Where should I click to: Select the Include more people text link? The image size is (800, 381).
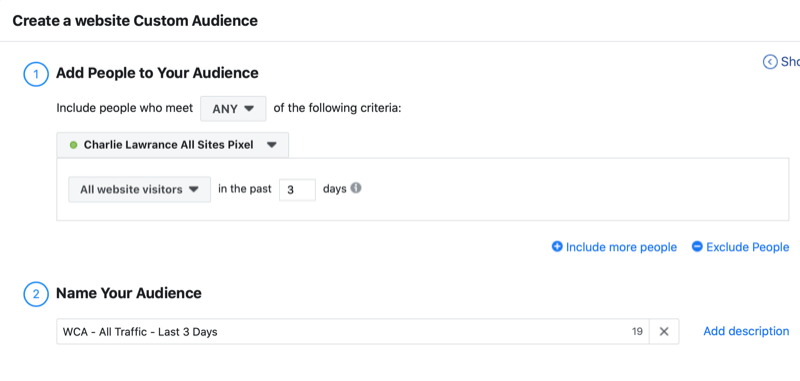tap(621, 247)
